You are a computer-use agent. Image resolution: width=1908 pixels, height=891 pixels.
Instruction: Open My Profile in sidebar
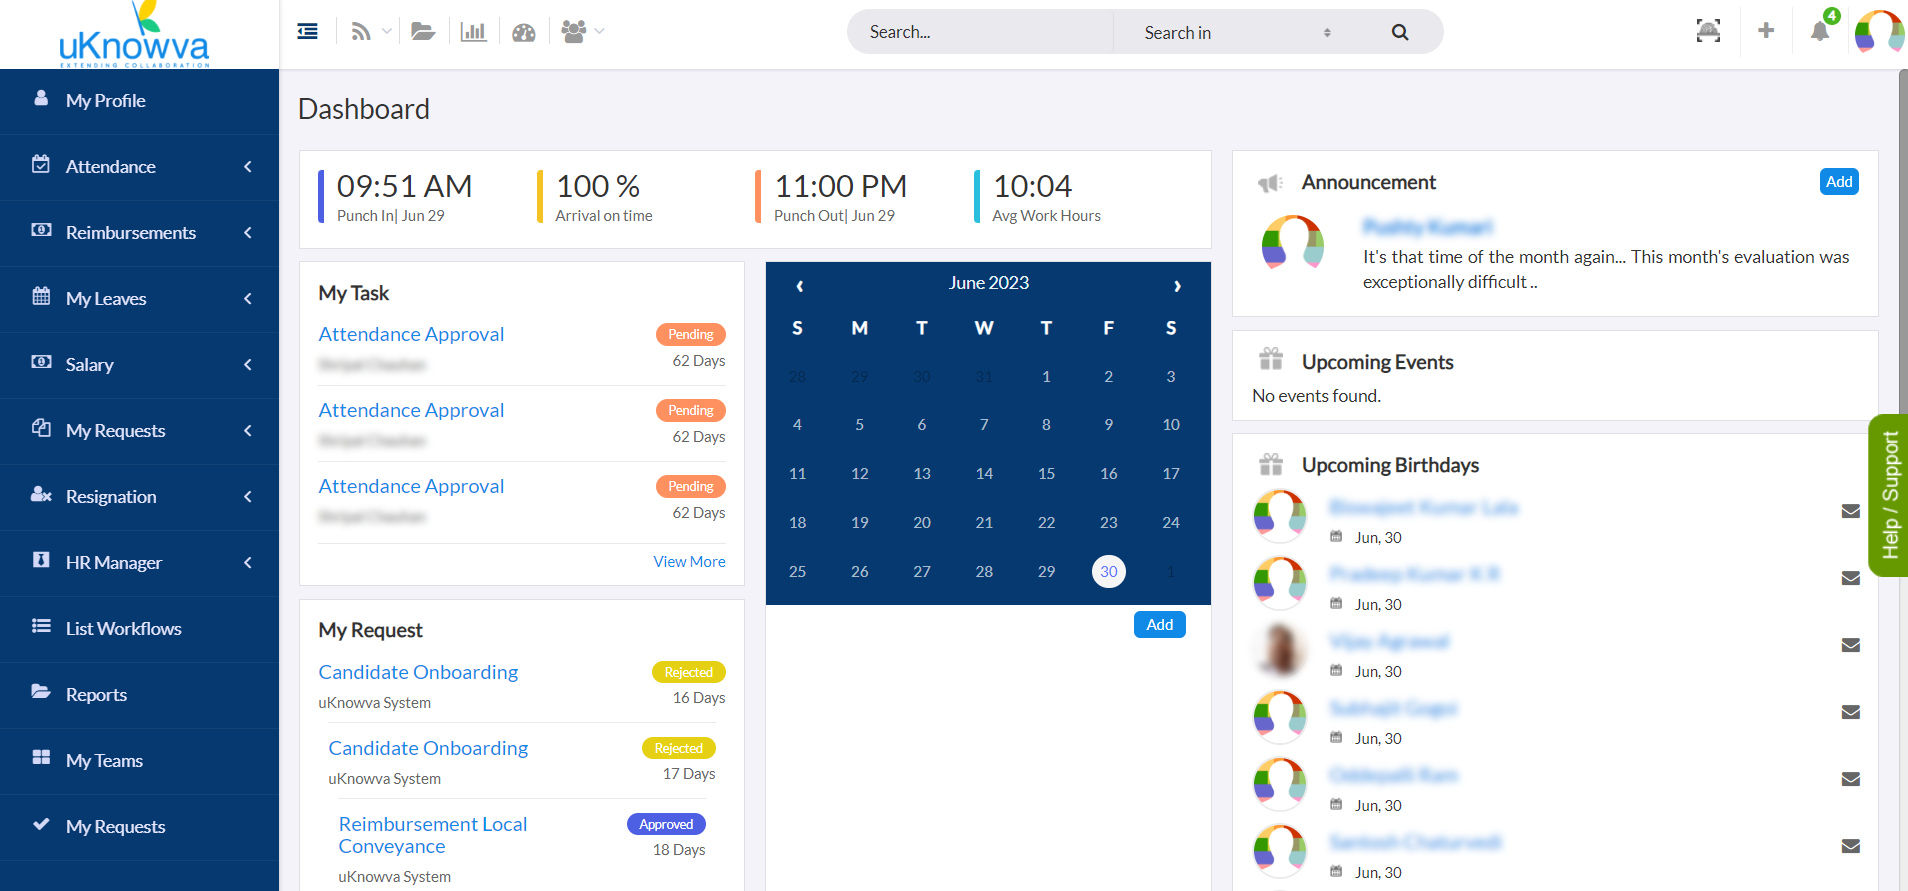(106, 101)
